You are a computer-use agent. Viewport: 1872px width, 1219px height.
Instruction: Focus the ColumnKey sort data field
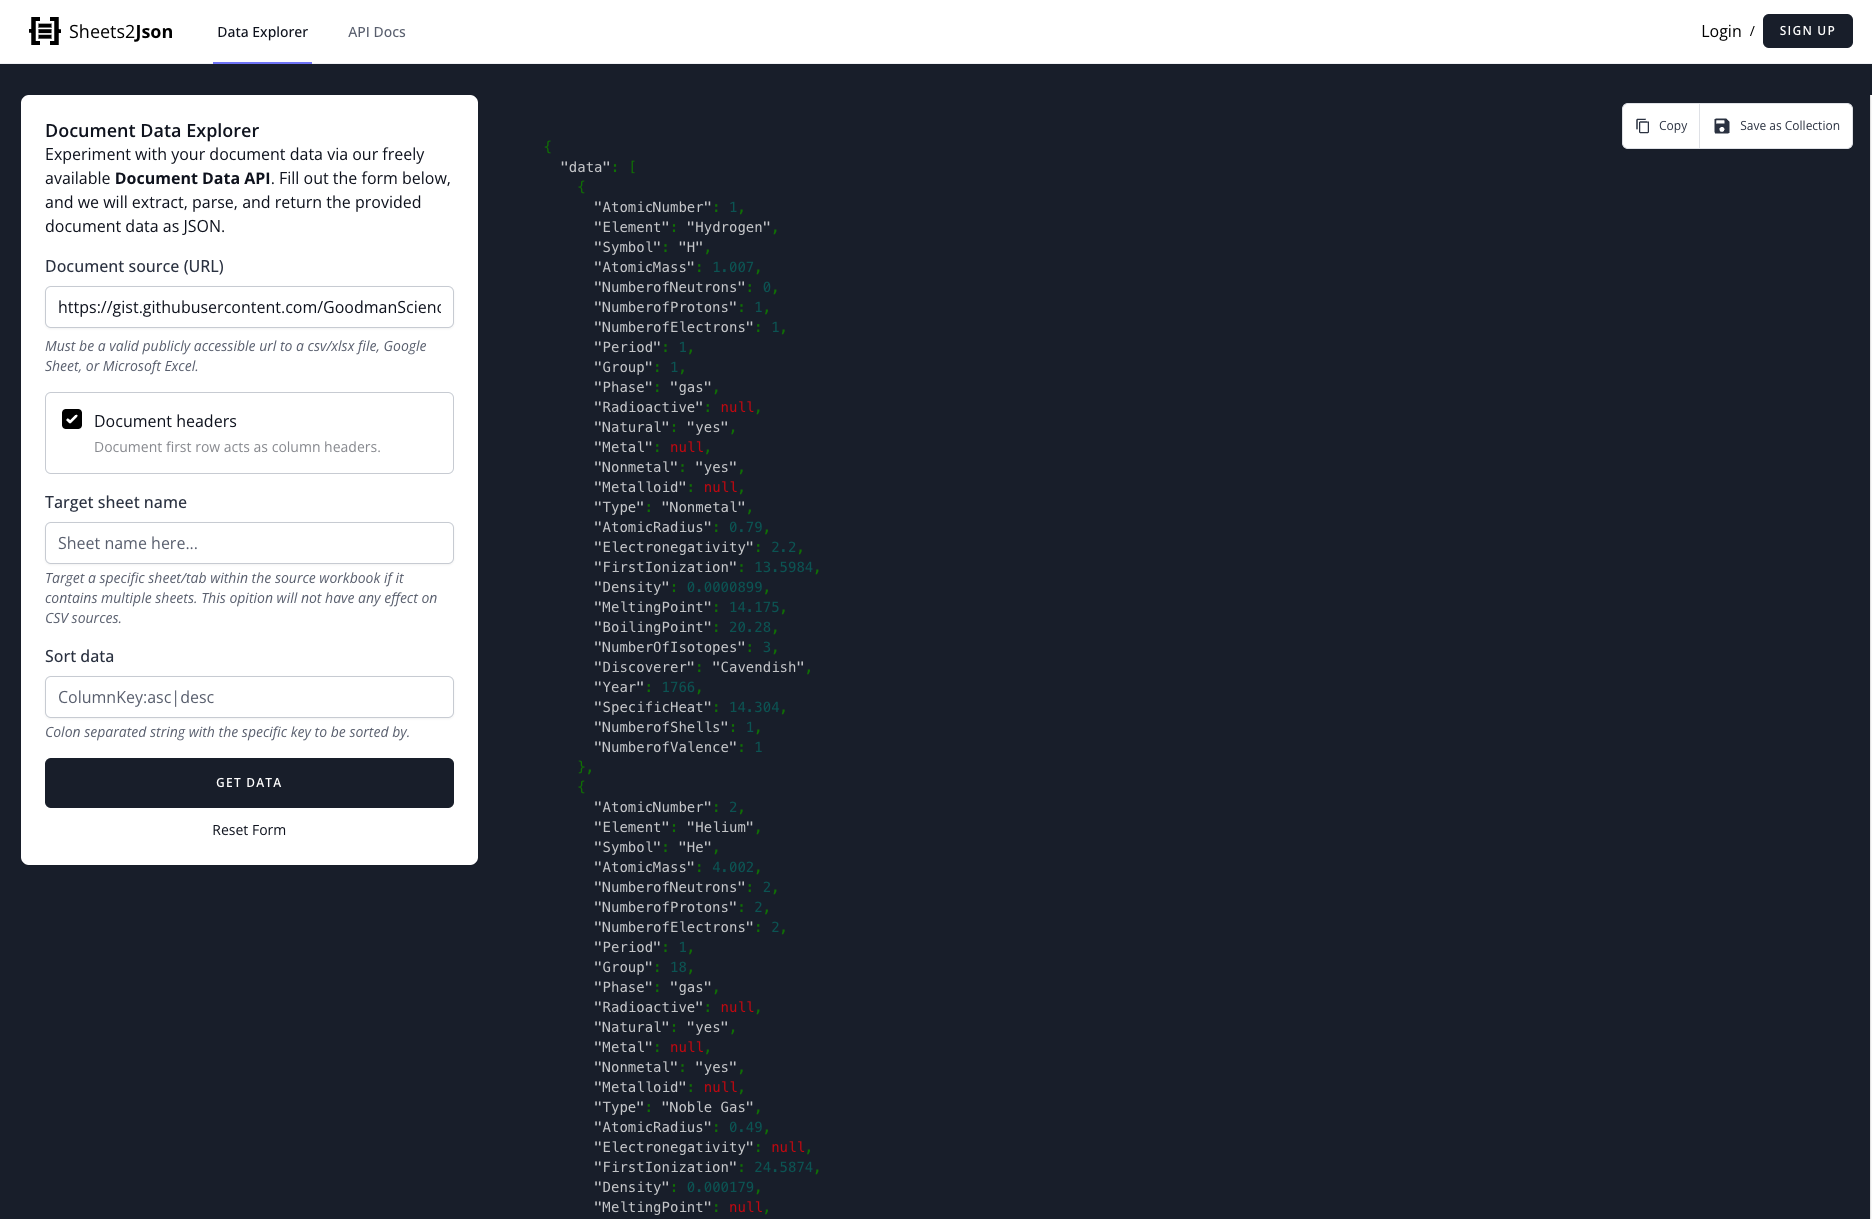pos(248,697)
